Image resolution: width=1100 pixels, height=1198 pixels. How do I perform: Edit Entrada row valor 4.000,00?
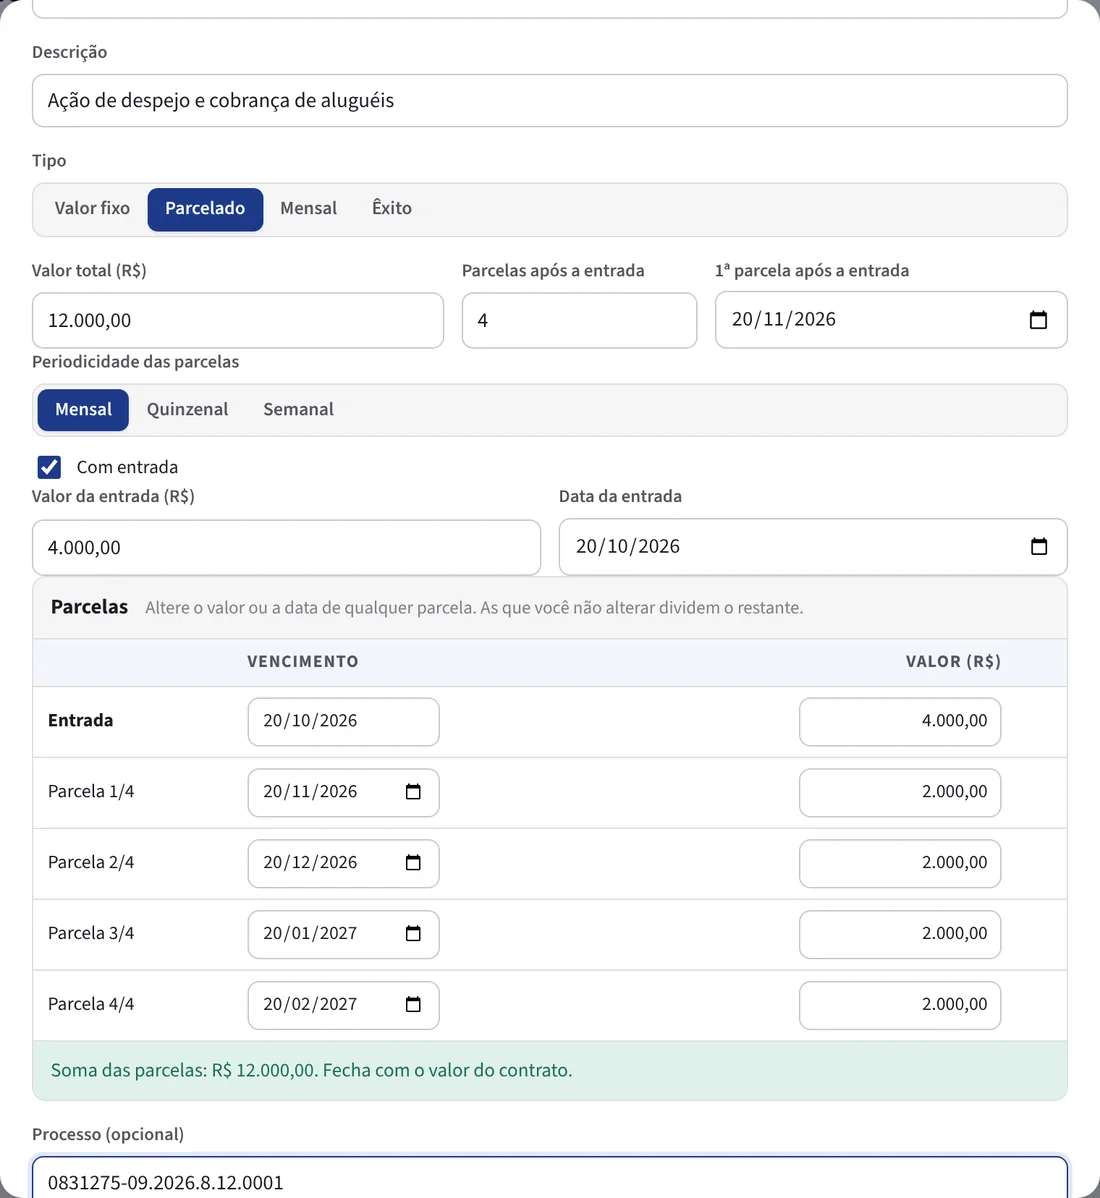900,721
